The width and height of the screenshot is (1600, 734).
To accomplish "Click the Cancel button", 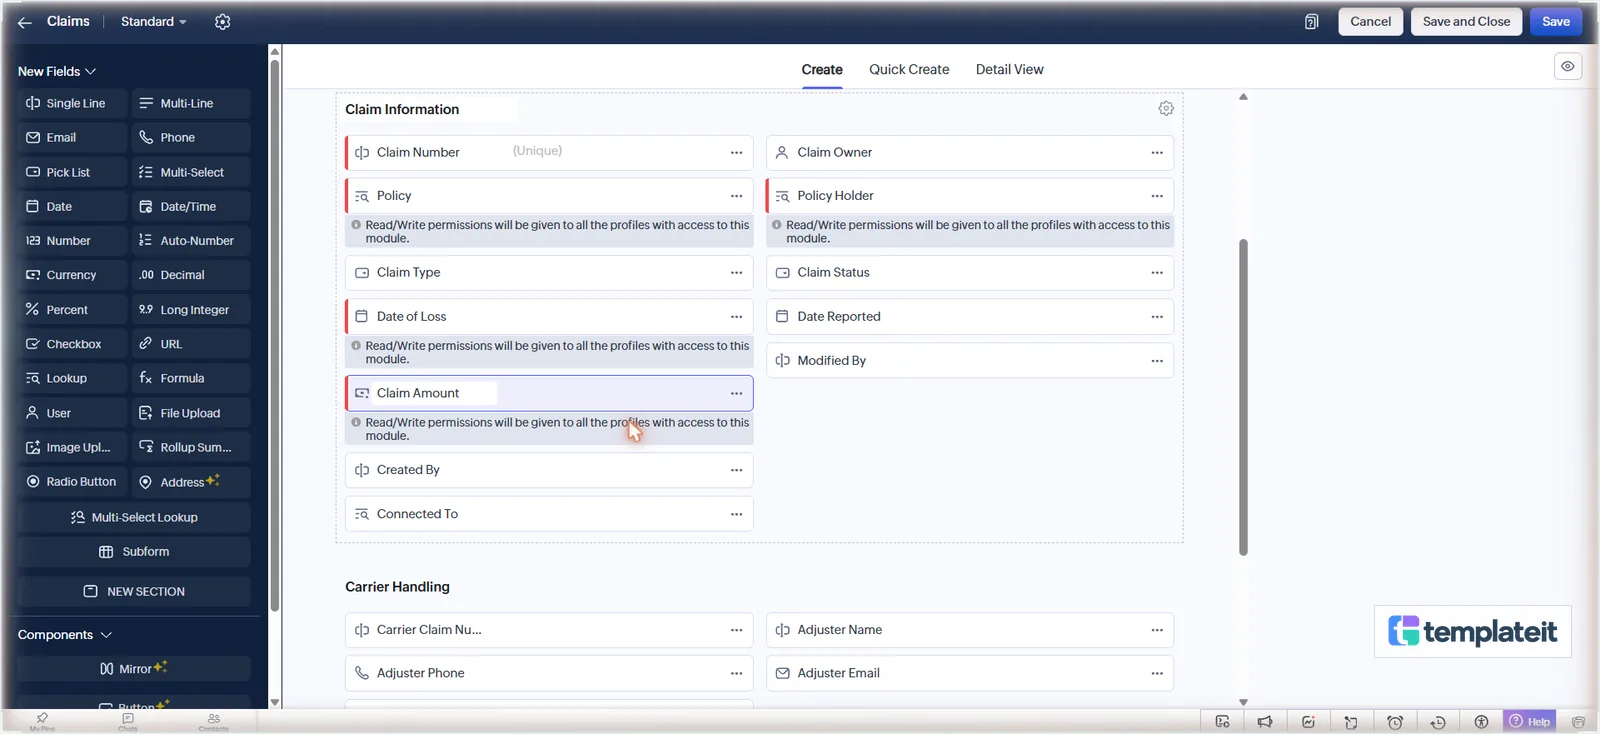I will tap(1371, 22).
